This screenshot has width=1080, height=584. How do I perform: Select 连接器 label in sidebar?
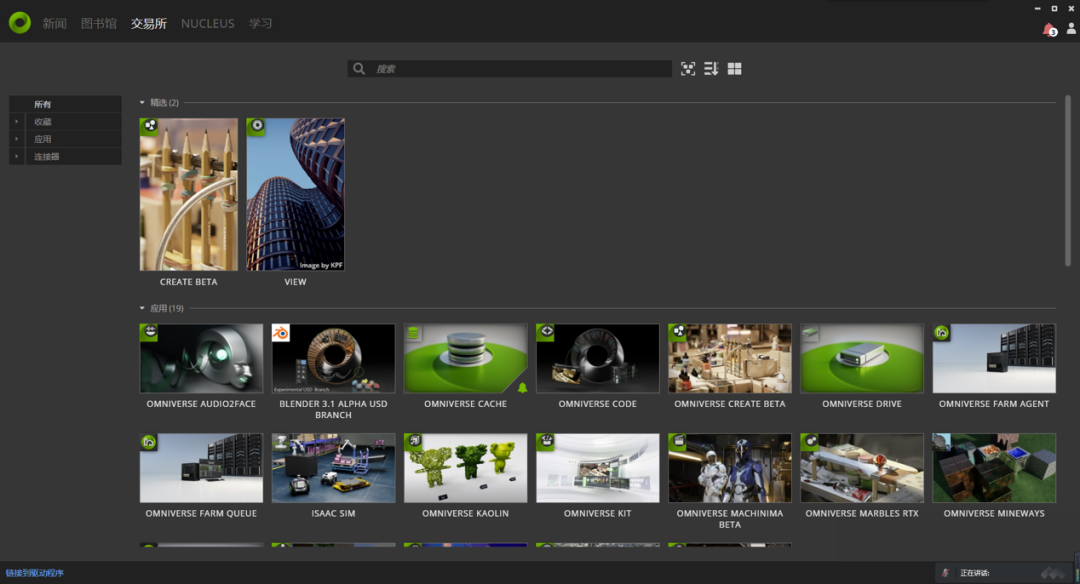[x=47, y=156]
